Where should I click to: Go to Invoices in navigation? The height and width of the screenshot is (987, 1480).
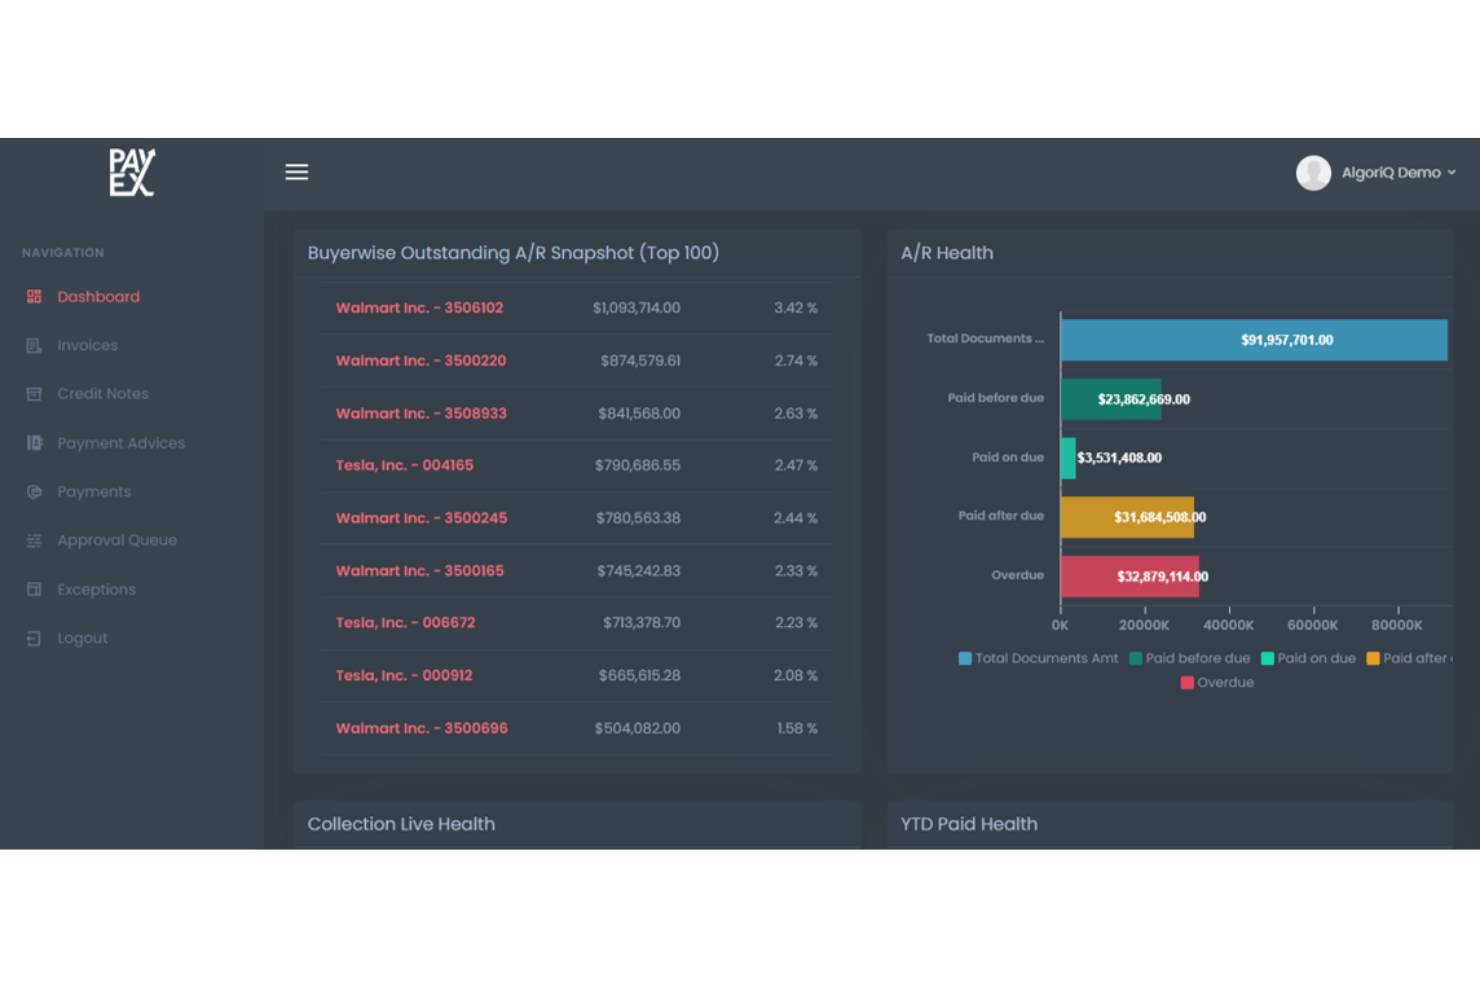87,346
